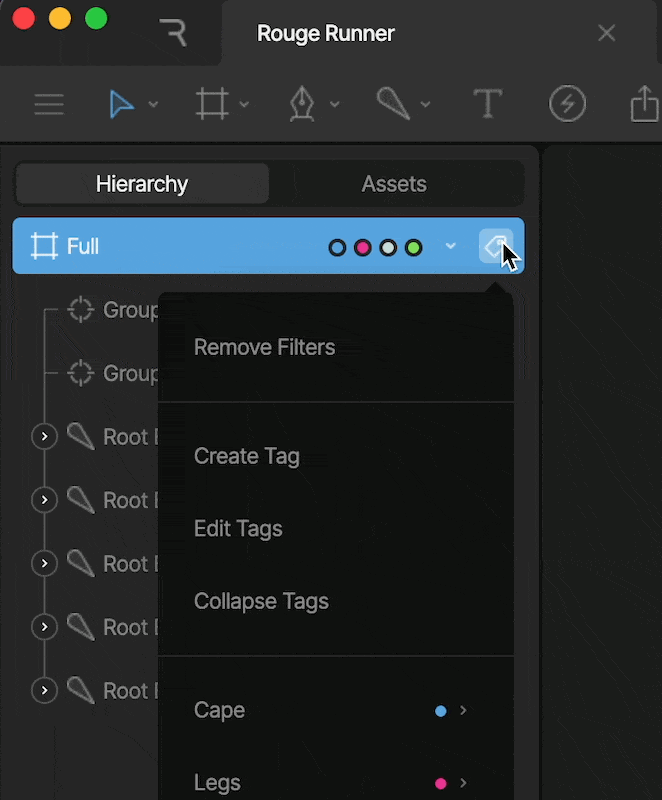Click the first Group target icon

coord(81,309)
